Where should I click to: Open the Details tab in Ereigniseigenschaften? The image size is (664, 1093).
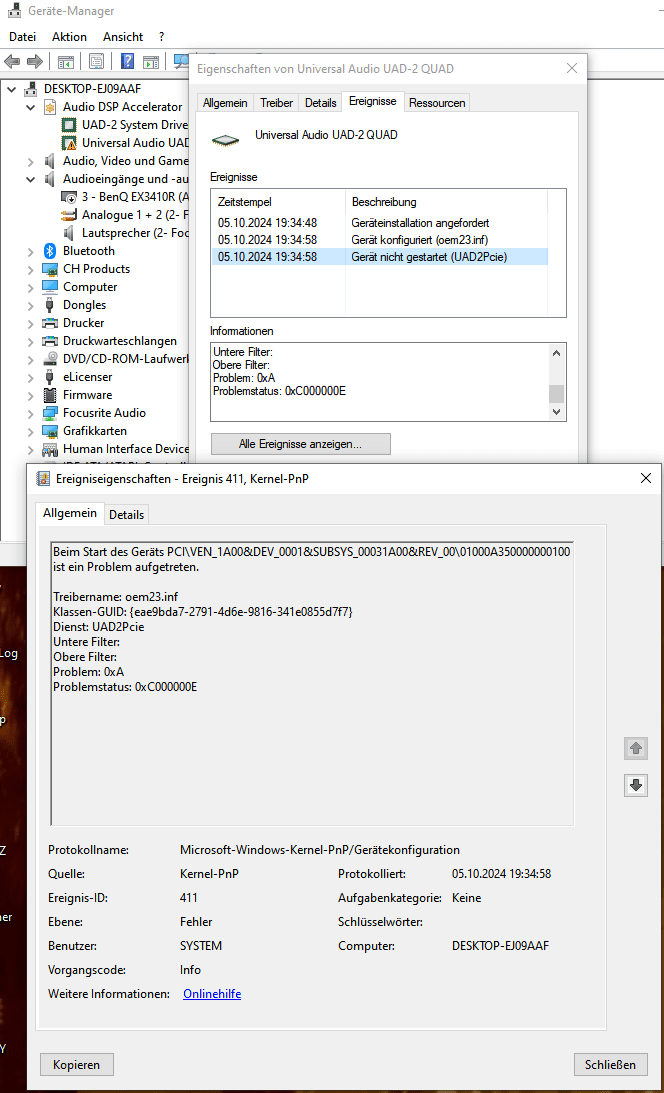[x=126, y=515]
